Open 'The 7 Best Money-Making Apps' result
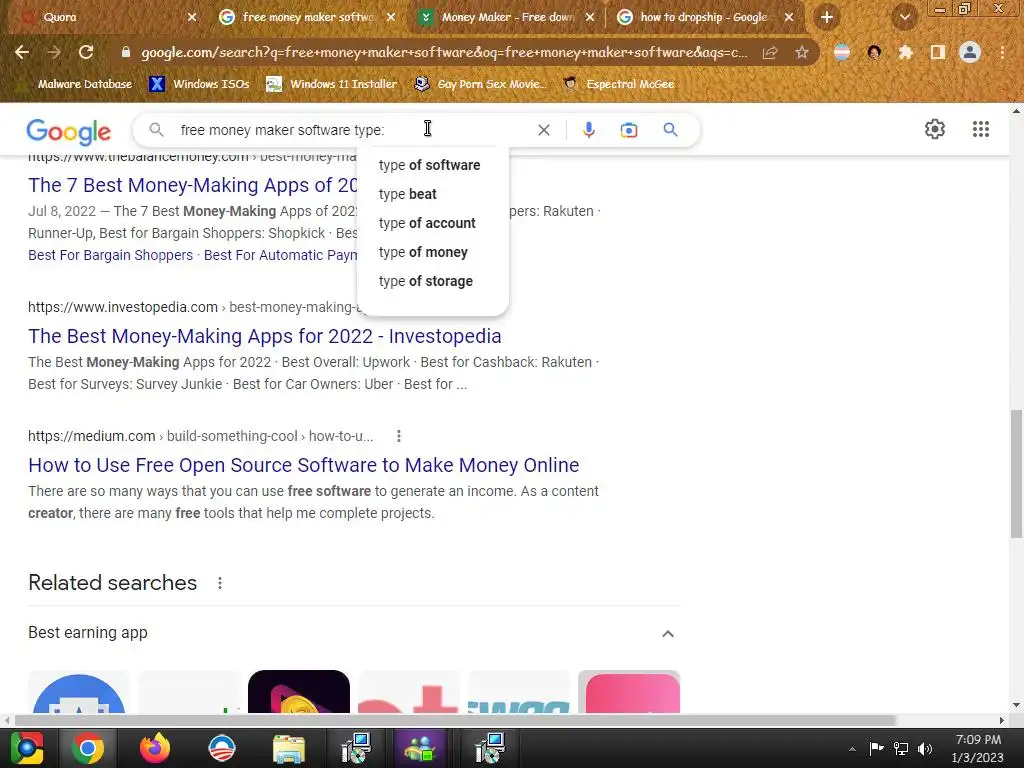 193,185
